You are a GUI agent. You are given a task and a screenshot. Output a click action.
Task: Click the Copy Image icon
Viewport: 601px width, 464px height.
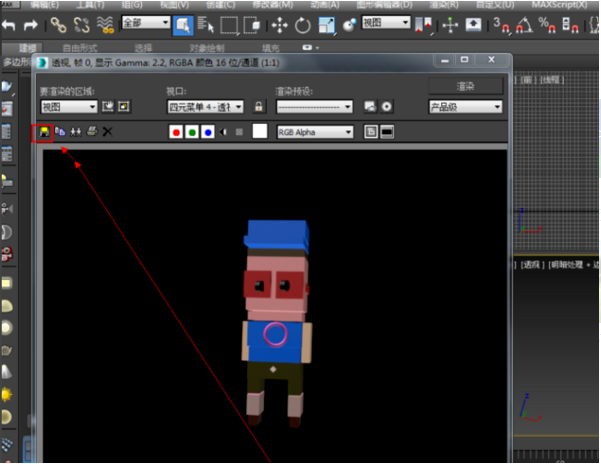(60, 132)
